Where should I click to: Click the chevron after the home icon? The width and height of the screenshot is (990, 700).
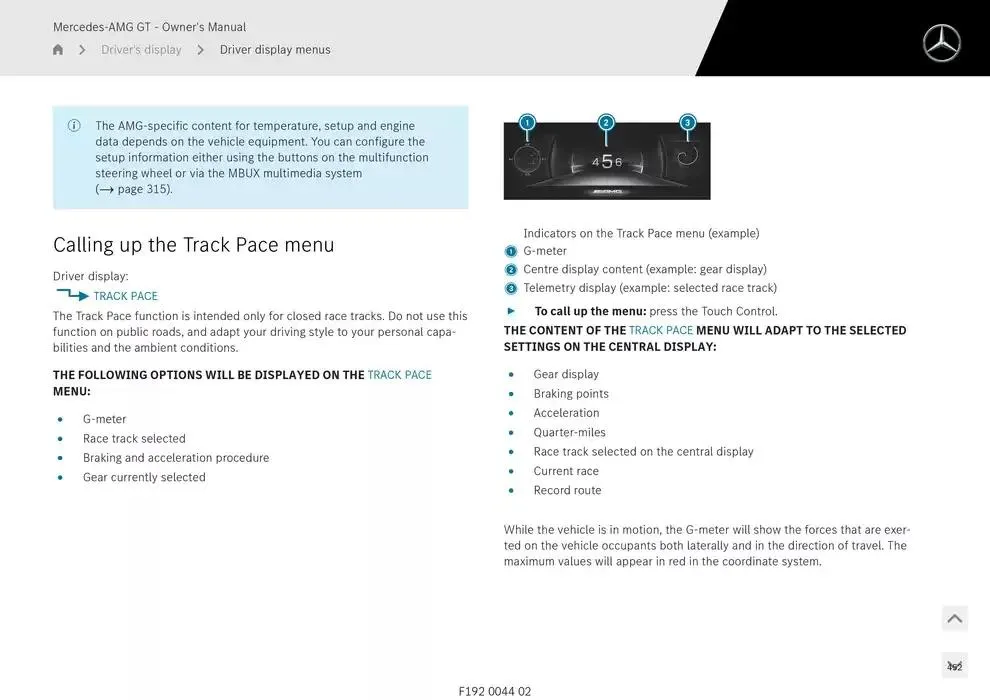tap(82, 50)
